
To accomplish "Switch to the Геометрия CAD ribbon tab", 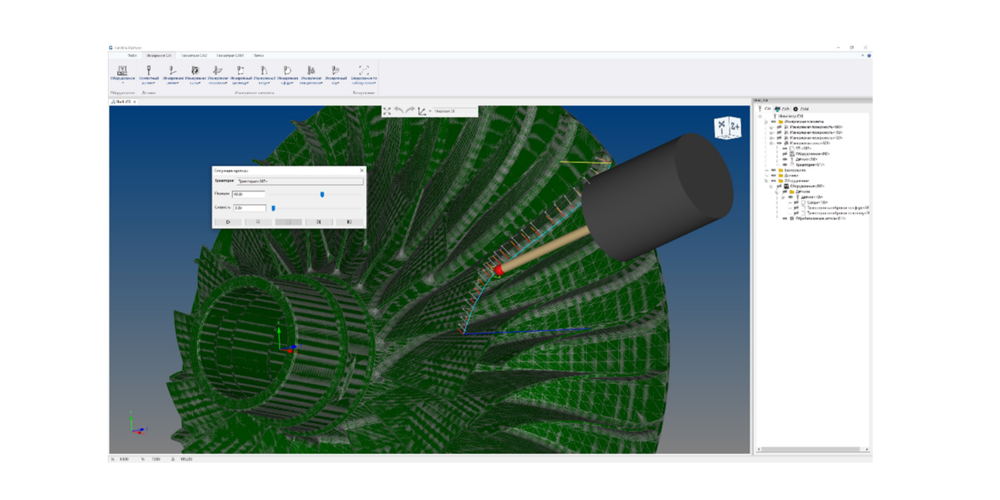I will pyautogui.click(x=194, y=55).
